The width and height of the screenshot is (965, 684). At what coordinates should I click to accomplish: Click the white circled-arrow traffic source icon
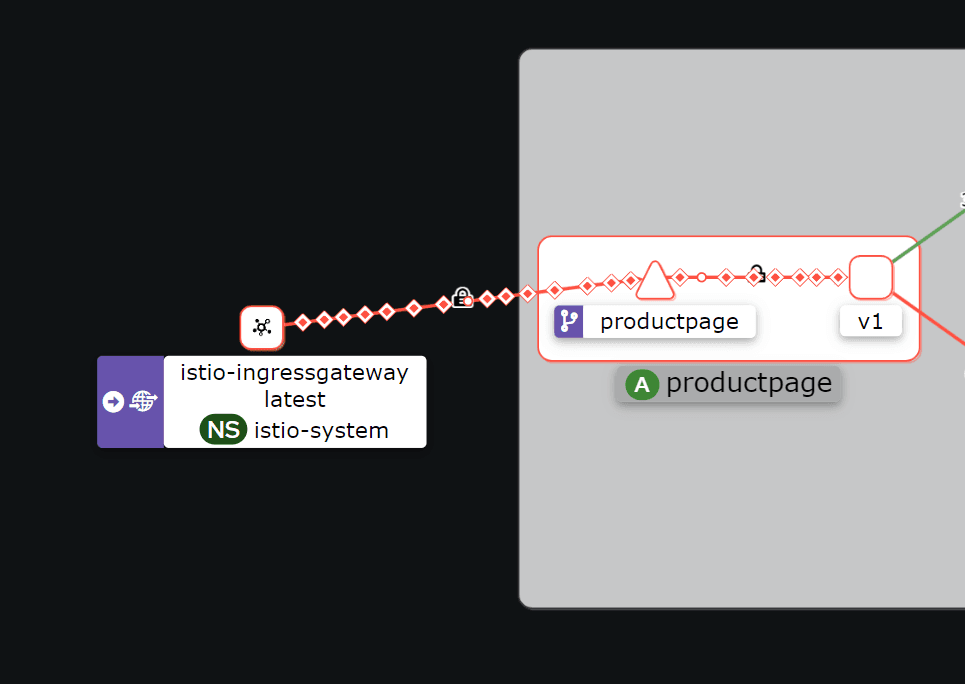113,402
